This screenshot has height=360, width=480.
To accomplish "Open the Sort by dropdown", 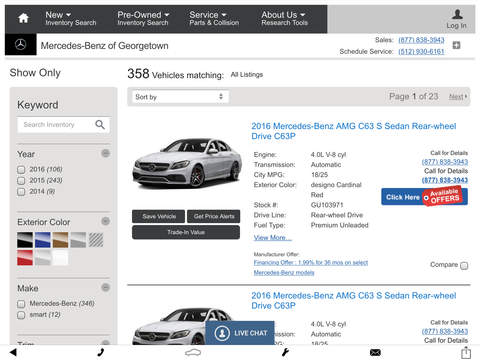I will coord(180,97).
